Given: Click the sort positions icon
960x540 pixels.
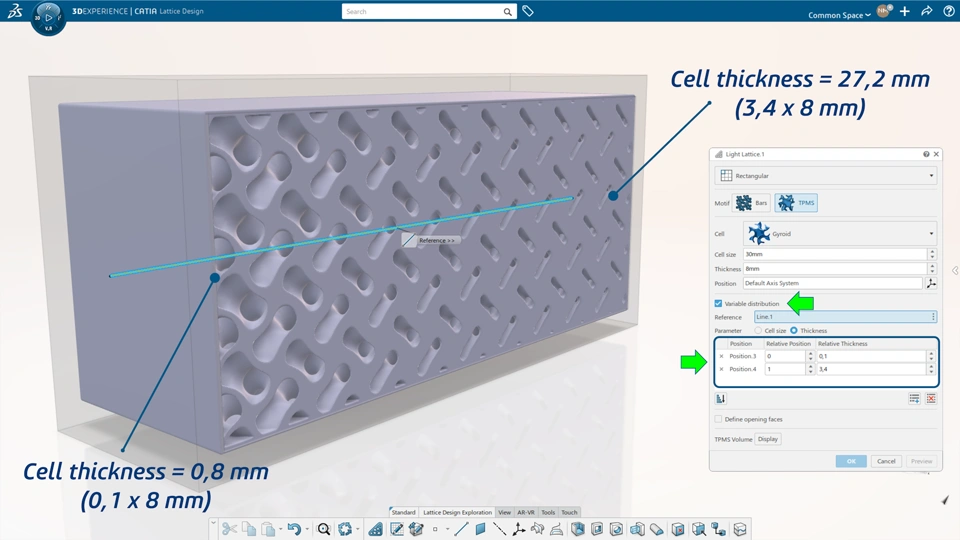Looking at the screenshot, I should [x=721, y=399].
